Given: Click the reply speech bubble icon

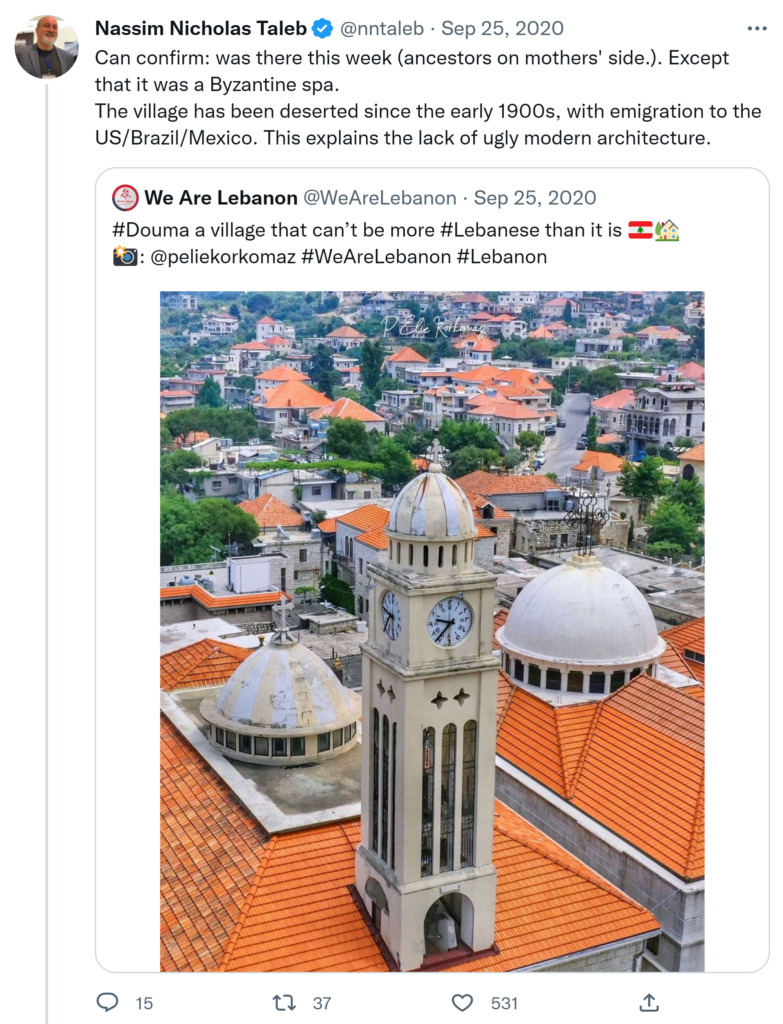Looking at the screenshot, I should coord(107,1002).
